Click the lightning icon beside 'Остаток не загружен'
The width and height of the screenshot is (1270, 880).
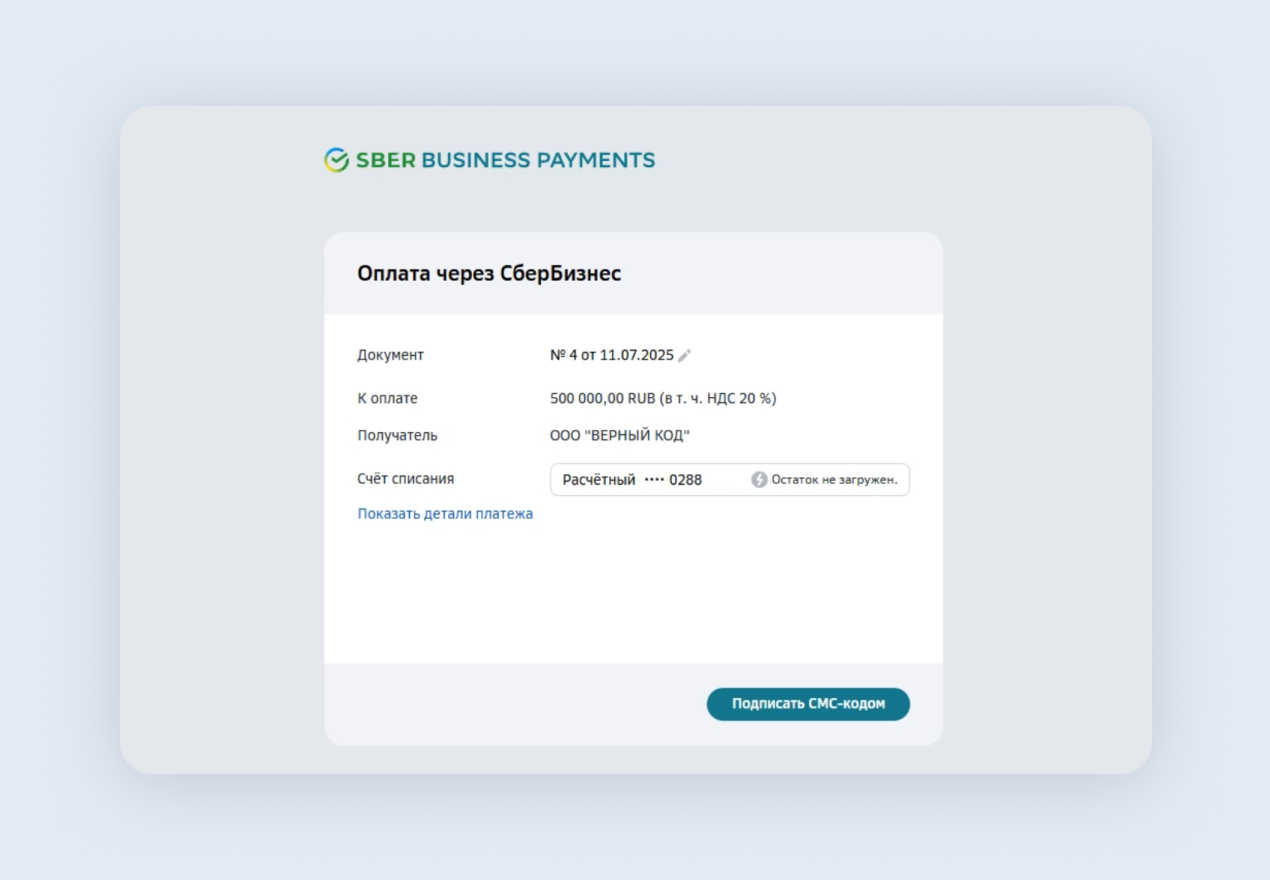coord(759,480)
